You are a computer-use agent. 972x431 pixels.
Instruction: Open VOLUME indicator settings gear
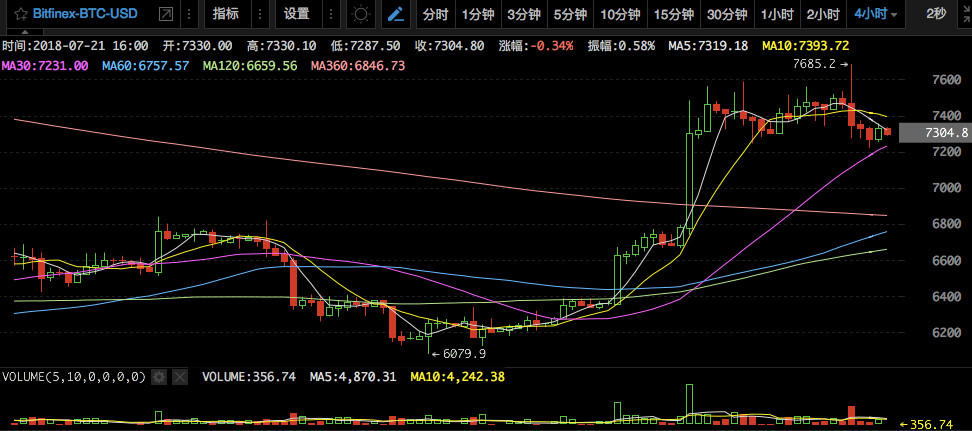(159, 376)
